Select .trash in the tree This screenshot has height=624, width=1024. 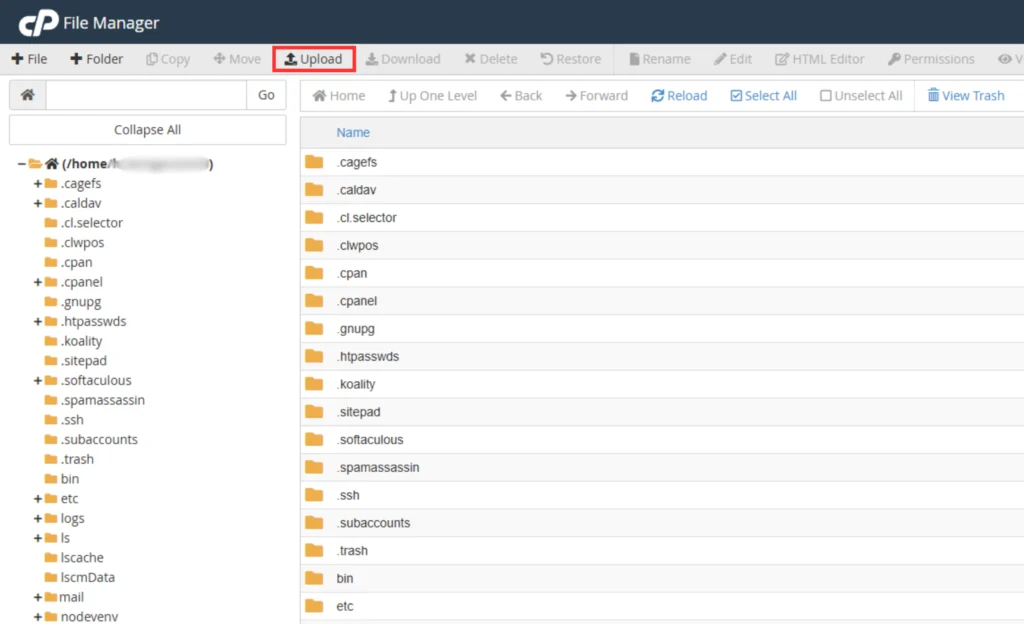tap(77, 459)
